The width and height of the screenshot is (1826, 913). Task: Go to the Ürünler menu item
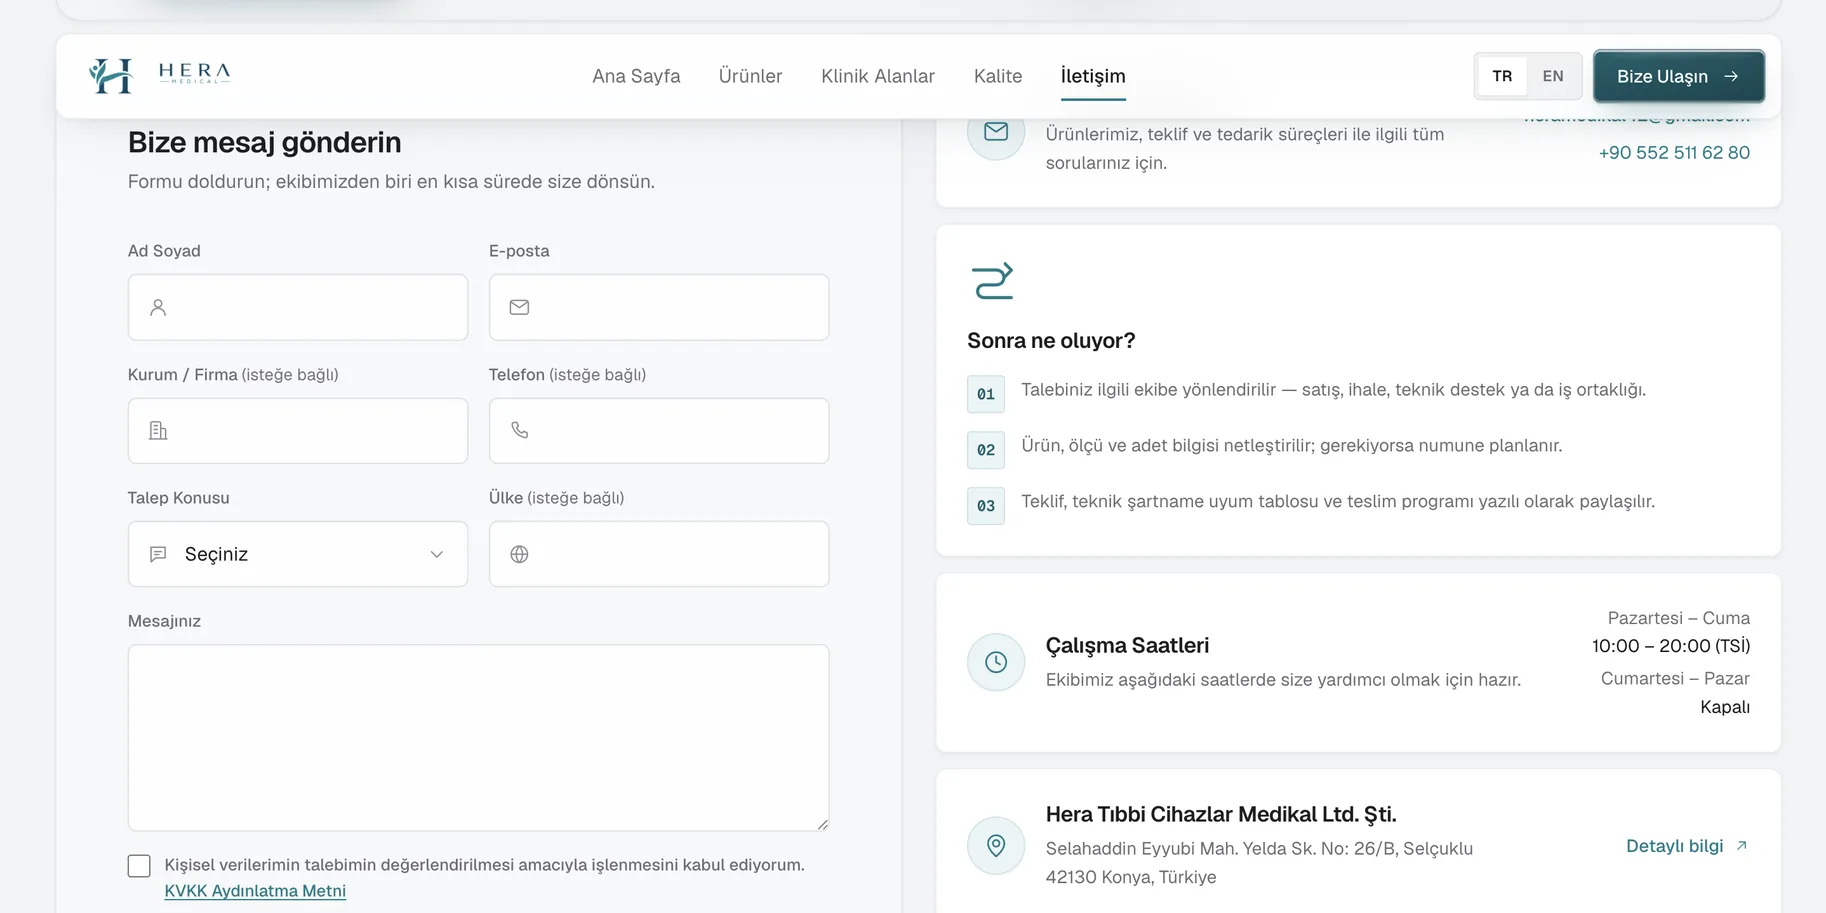pyautogui.click(x=750, y=76)
